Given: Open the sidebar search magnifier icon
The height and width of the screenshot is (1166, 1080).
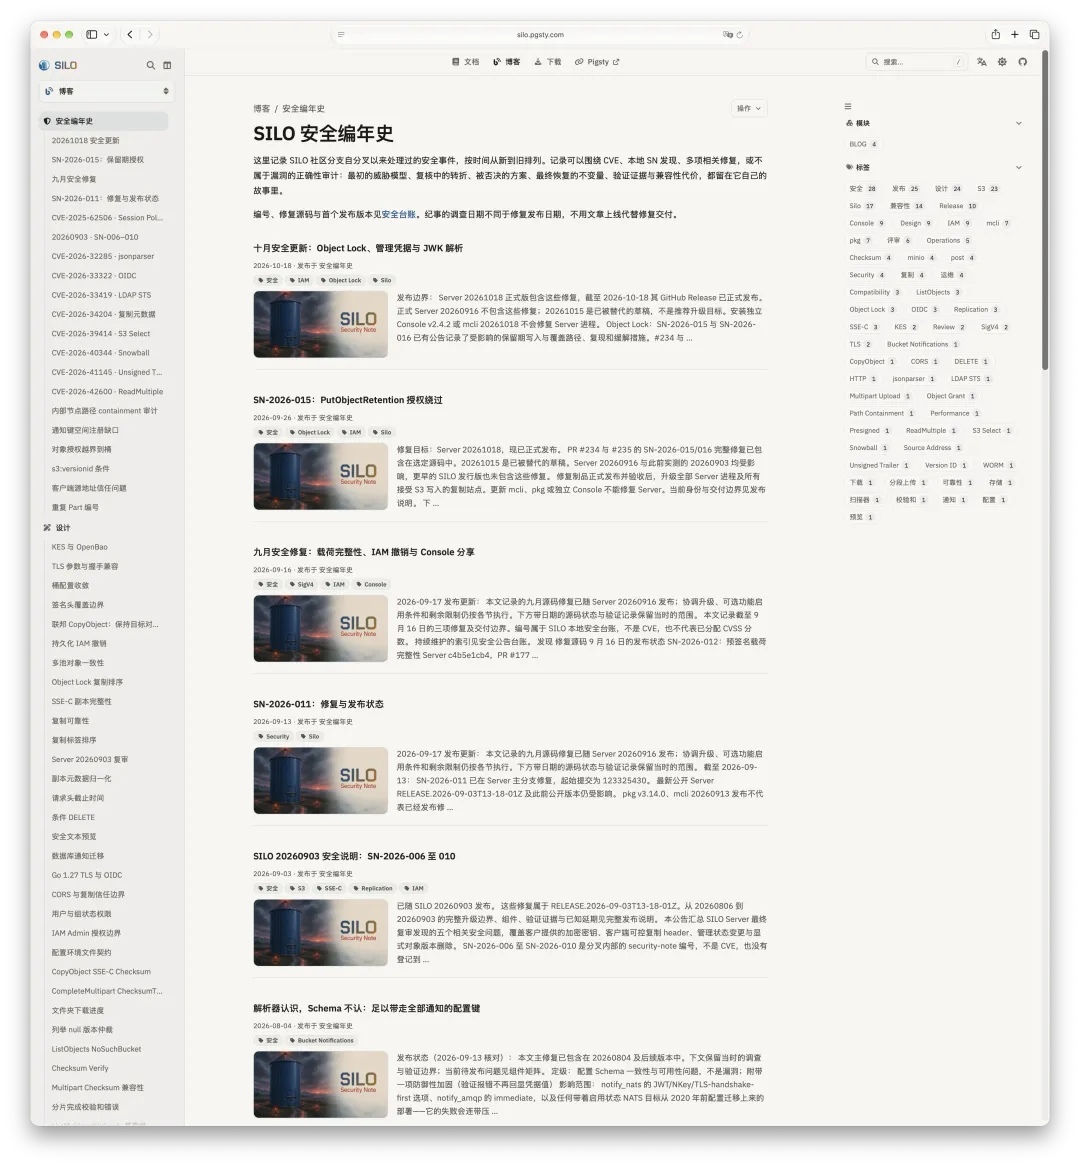Looking at the screenshot, I should [x=150, y=65].
